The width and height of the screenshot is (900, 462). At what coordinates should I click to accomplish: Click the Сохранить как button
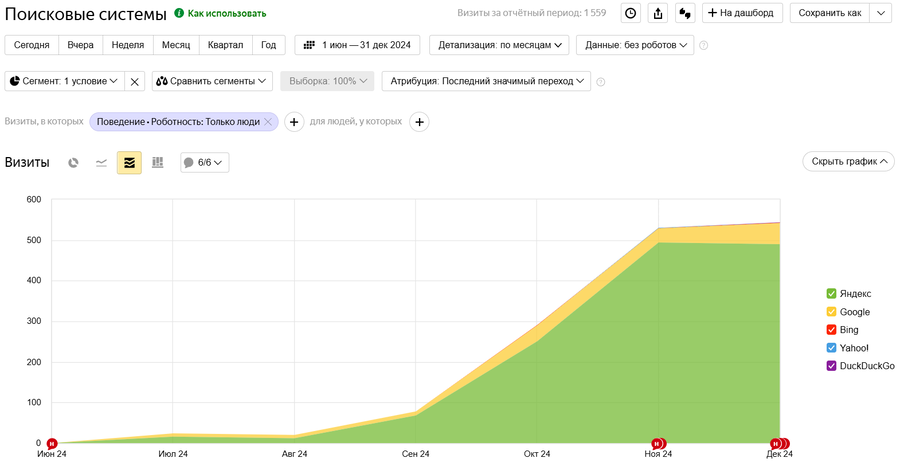(830, 13)
